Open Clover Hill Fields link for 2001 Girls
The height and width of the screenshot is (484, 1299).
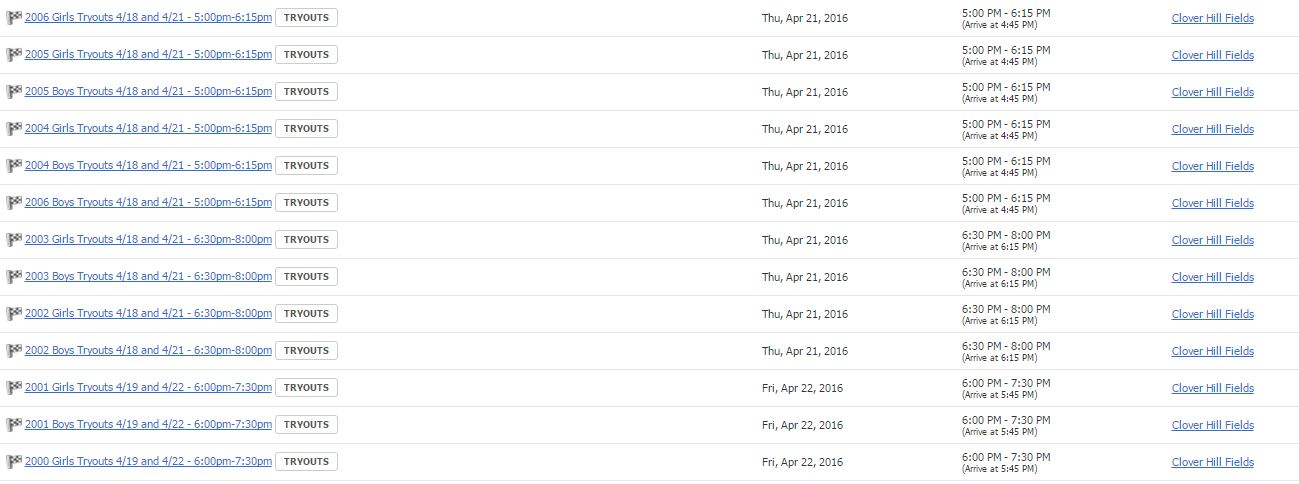pyautogui.click(x=1212, y=388)
